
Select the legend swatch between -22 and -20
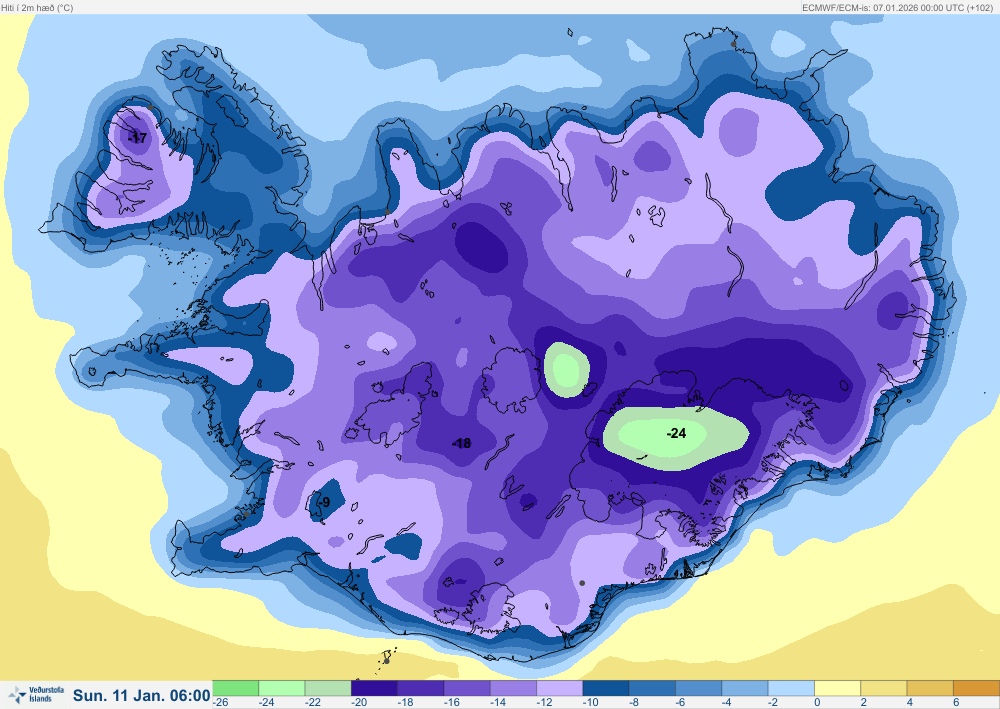pos(328,688)
